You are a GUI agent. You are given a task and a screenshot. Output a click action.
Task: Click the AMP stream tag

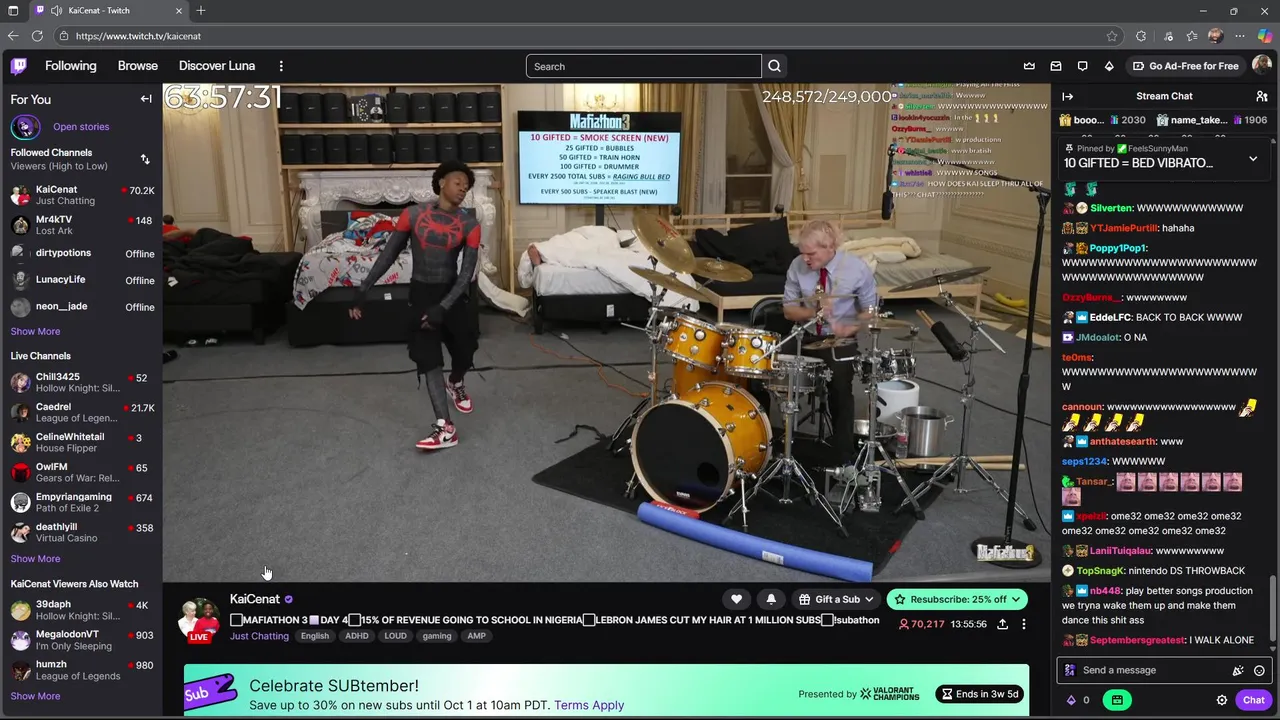[476, 636]
